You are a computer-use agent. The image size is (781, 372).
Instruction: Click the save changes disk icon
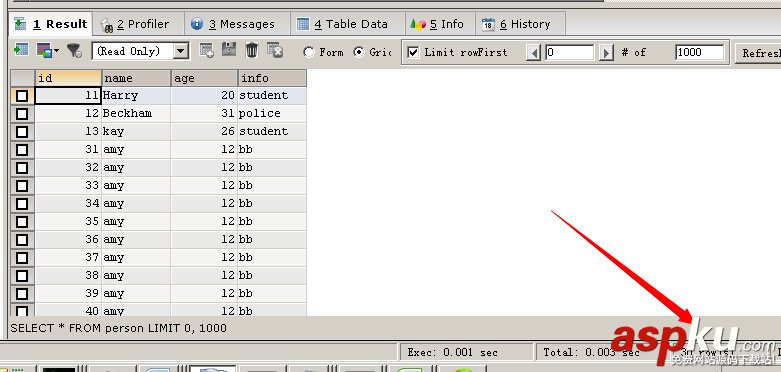pos(229,49)
